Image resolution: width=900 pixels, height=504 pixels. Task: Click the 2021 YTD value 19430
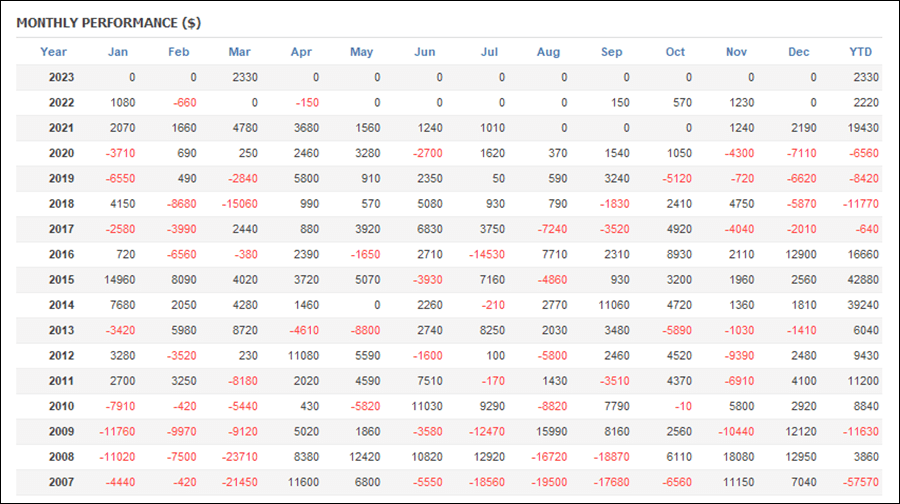point(863,128)
